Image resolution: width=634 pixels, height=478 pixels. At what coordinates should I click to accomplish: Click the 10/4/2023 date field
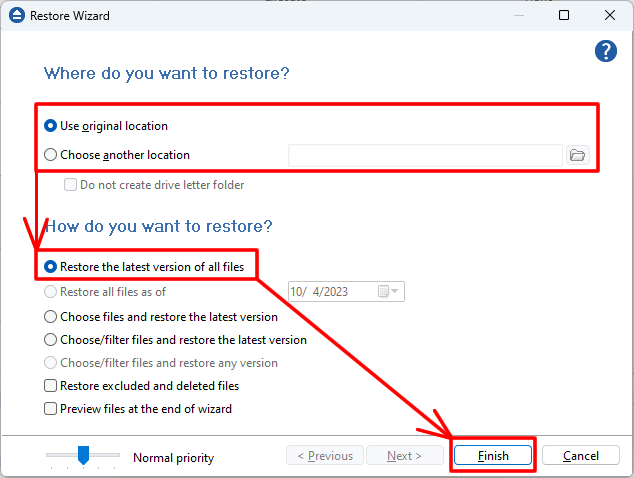(346, 292)
